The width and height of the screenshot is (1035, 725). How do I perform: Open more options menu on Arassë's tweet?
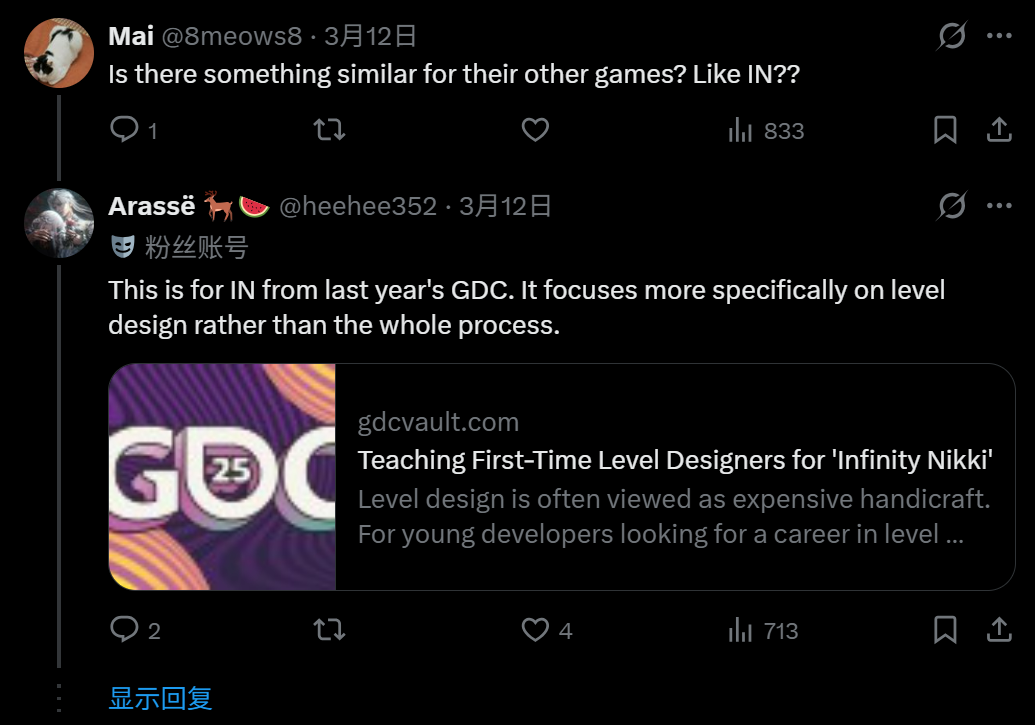click(999, 206)
